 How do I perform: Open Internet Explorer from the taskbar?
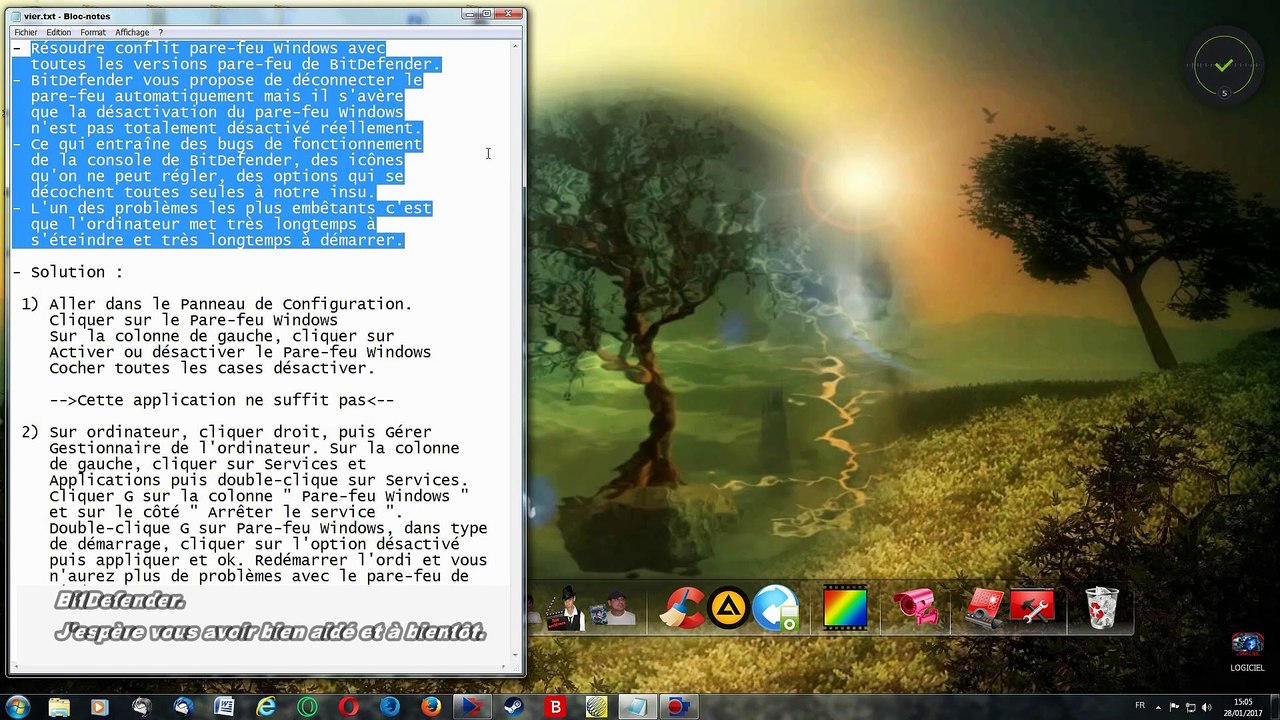coord(266,707)
